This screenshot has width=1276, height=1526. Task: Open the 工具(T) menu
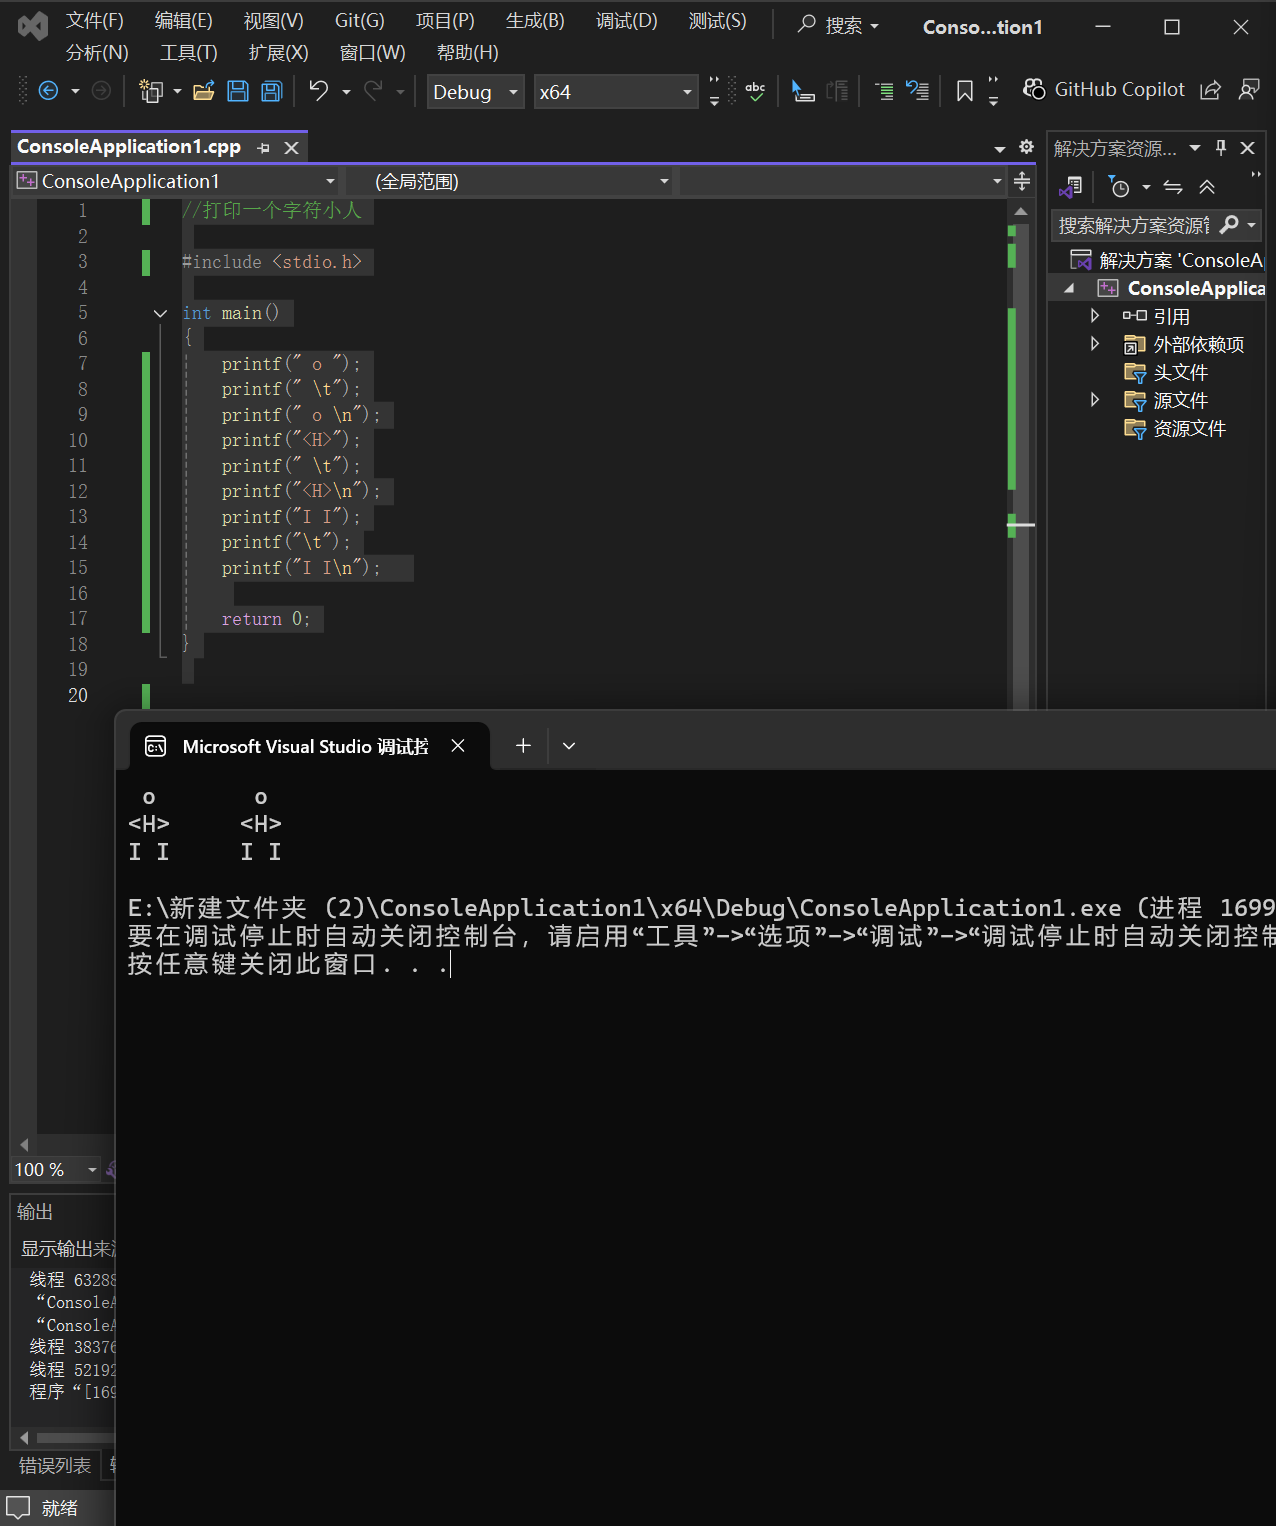tap(189, 53)
